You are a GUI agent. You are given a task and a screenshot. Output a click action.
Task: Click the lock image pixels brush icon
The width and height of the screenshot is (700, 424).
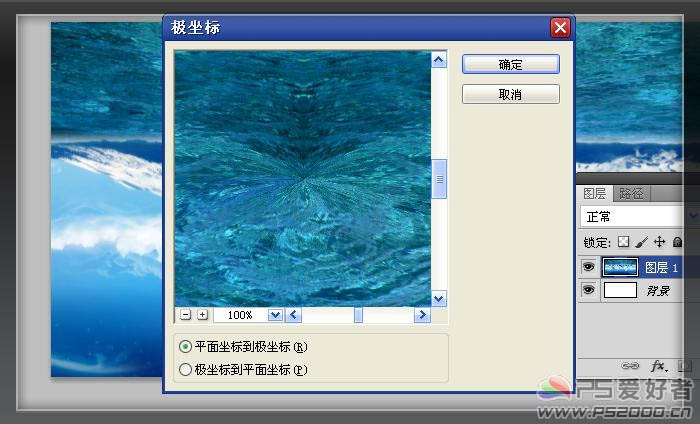pyautogui.click(x=641, y=242)
